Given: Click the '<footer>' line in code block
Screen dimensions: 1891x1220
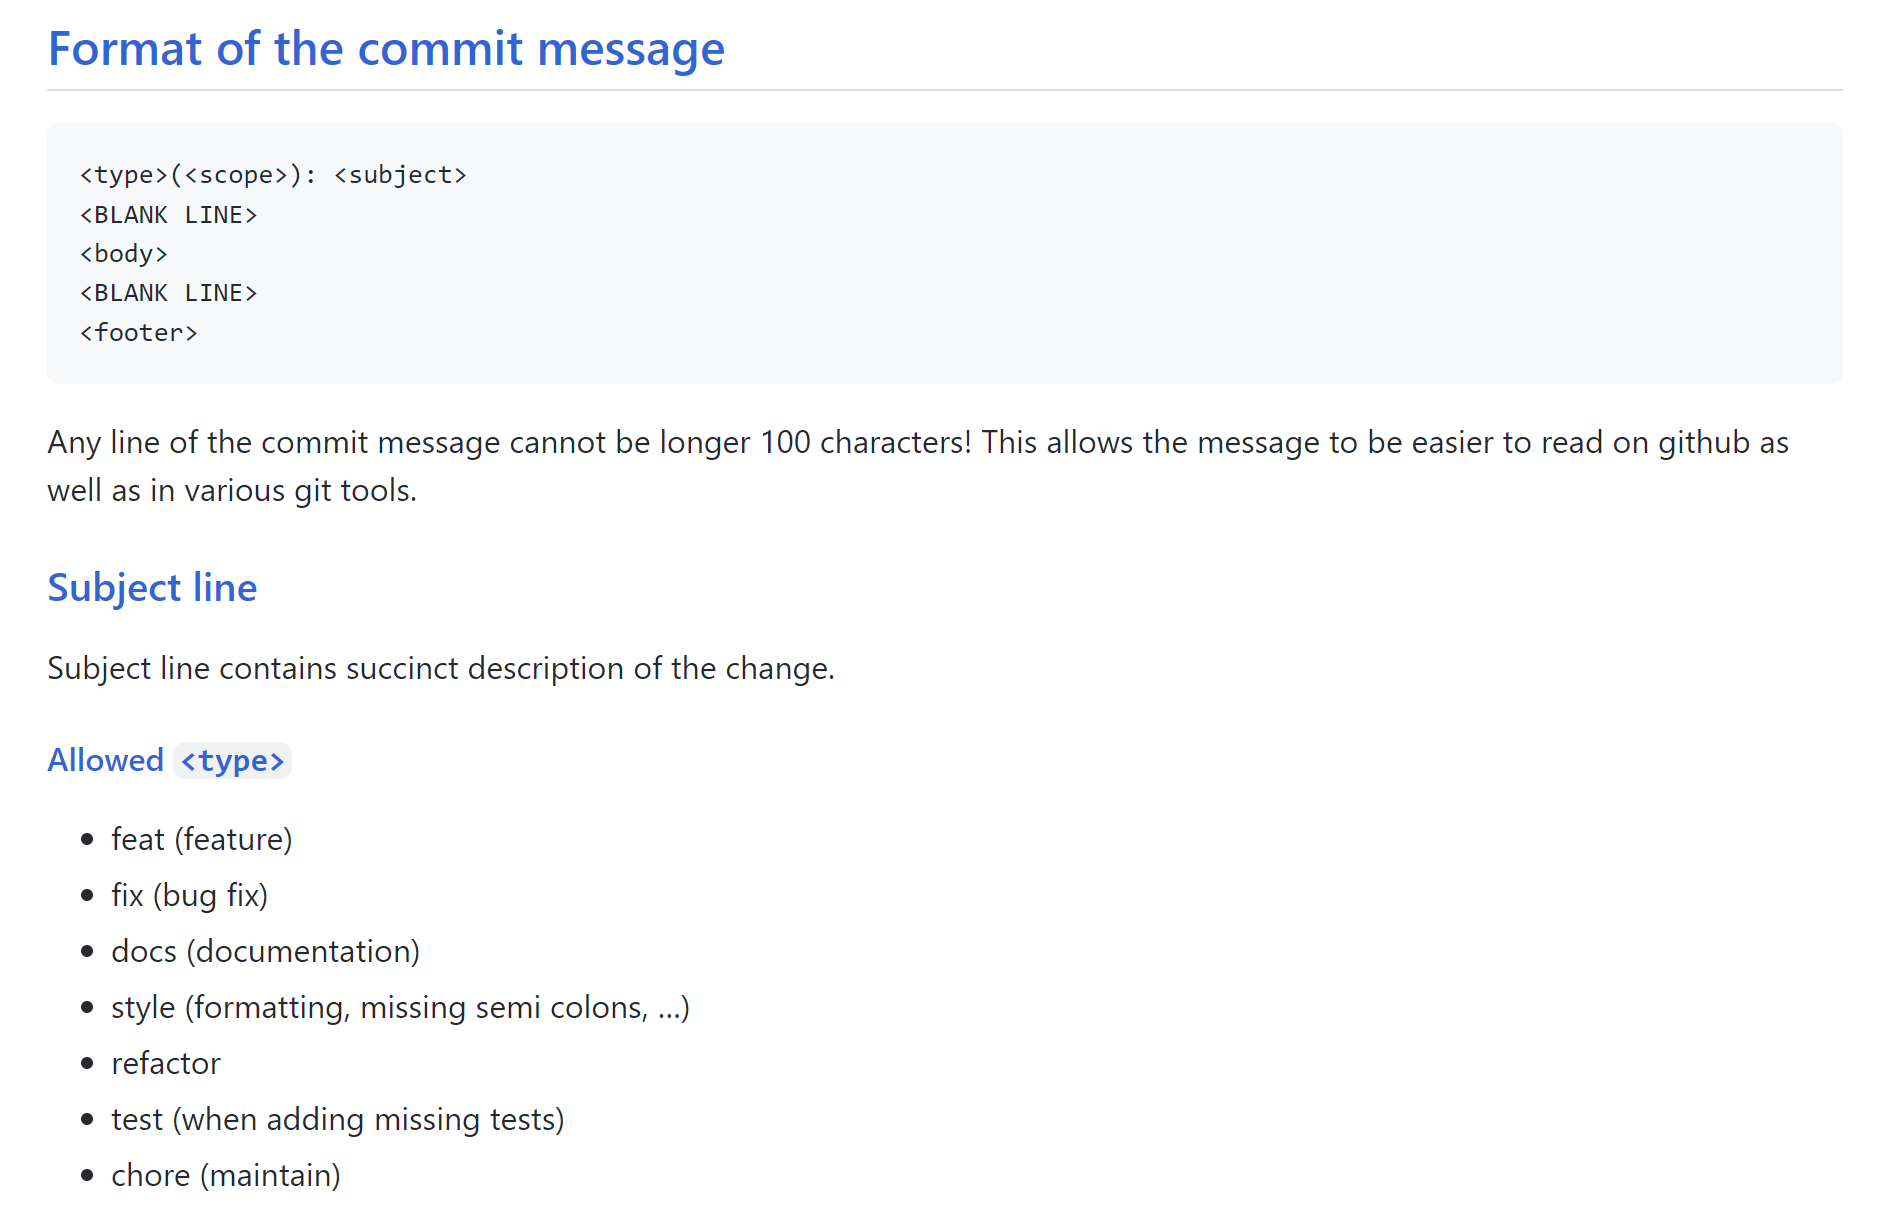Looking at the screenshot, I should [x=139, y=333].
